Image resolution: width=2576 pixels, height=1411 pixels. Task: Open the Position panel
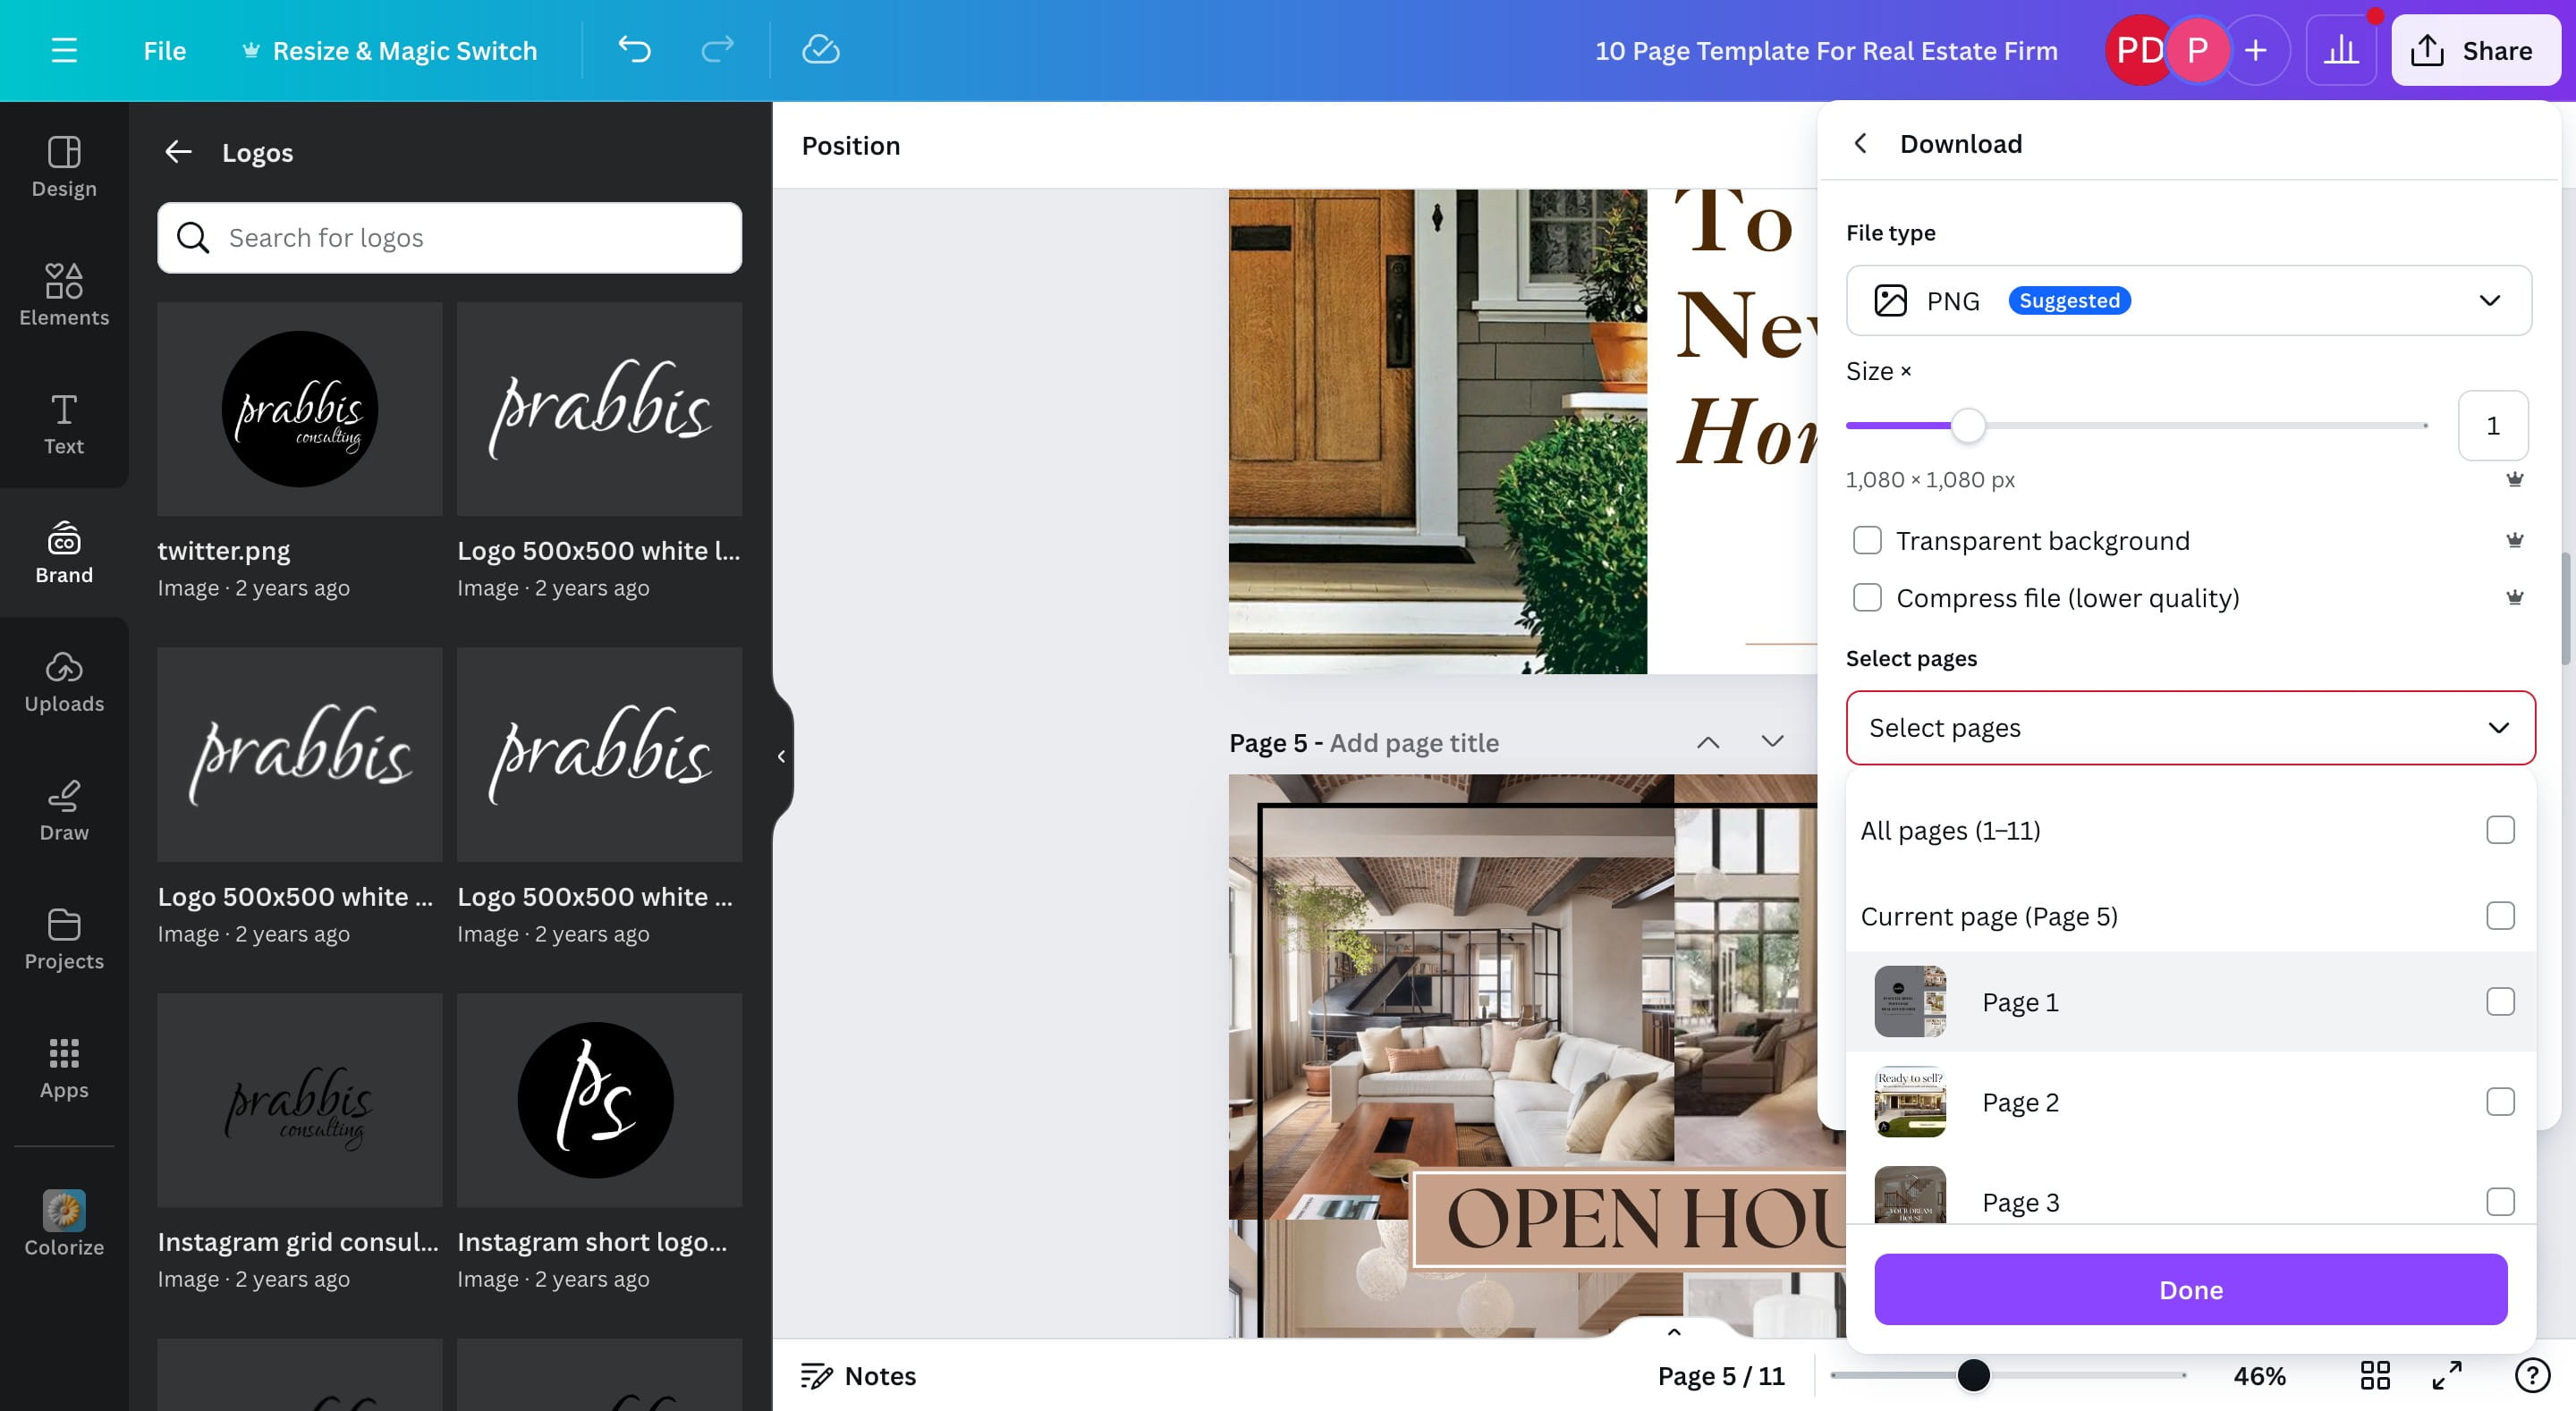[851, 146]
